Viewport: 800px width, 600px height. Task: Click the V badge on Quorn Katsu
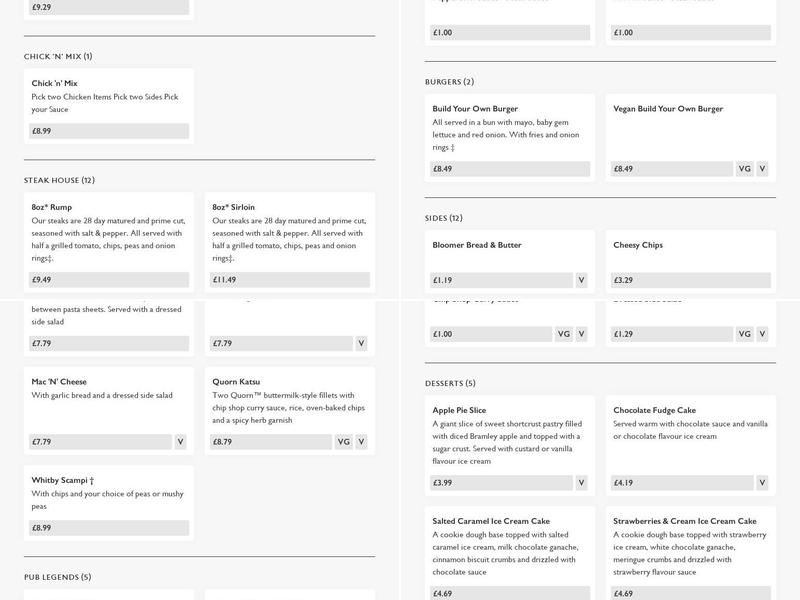362,441
